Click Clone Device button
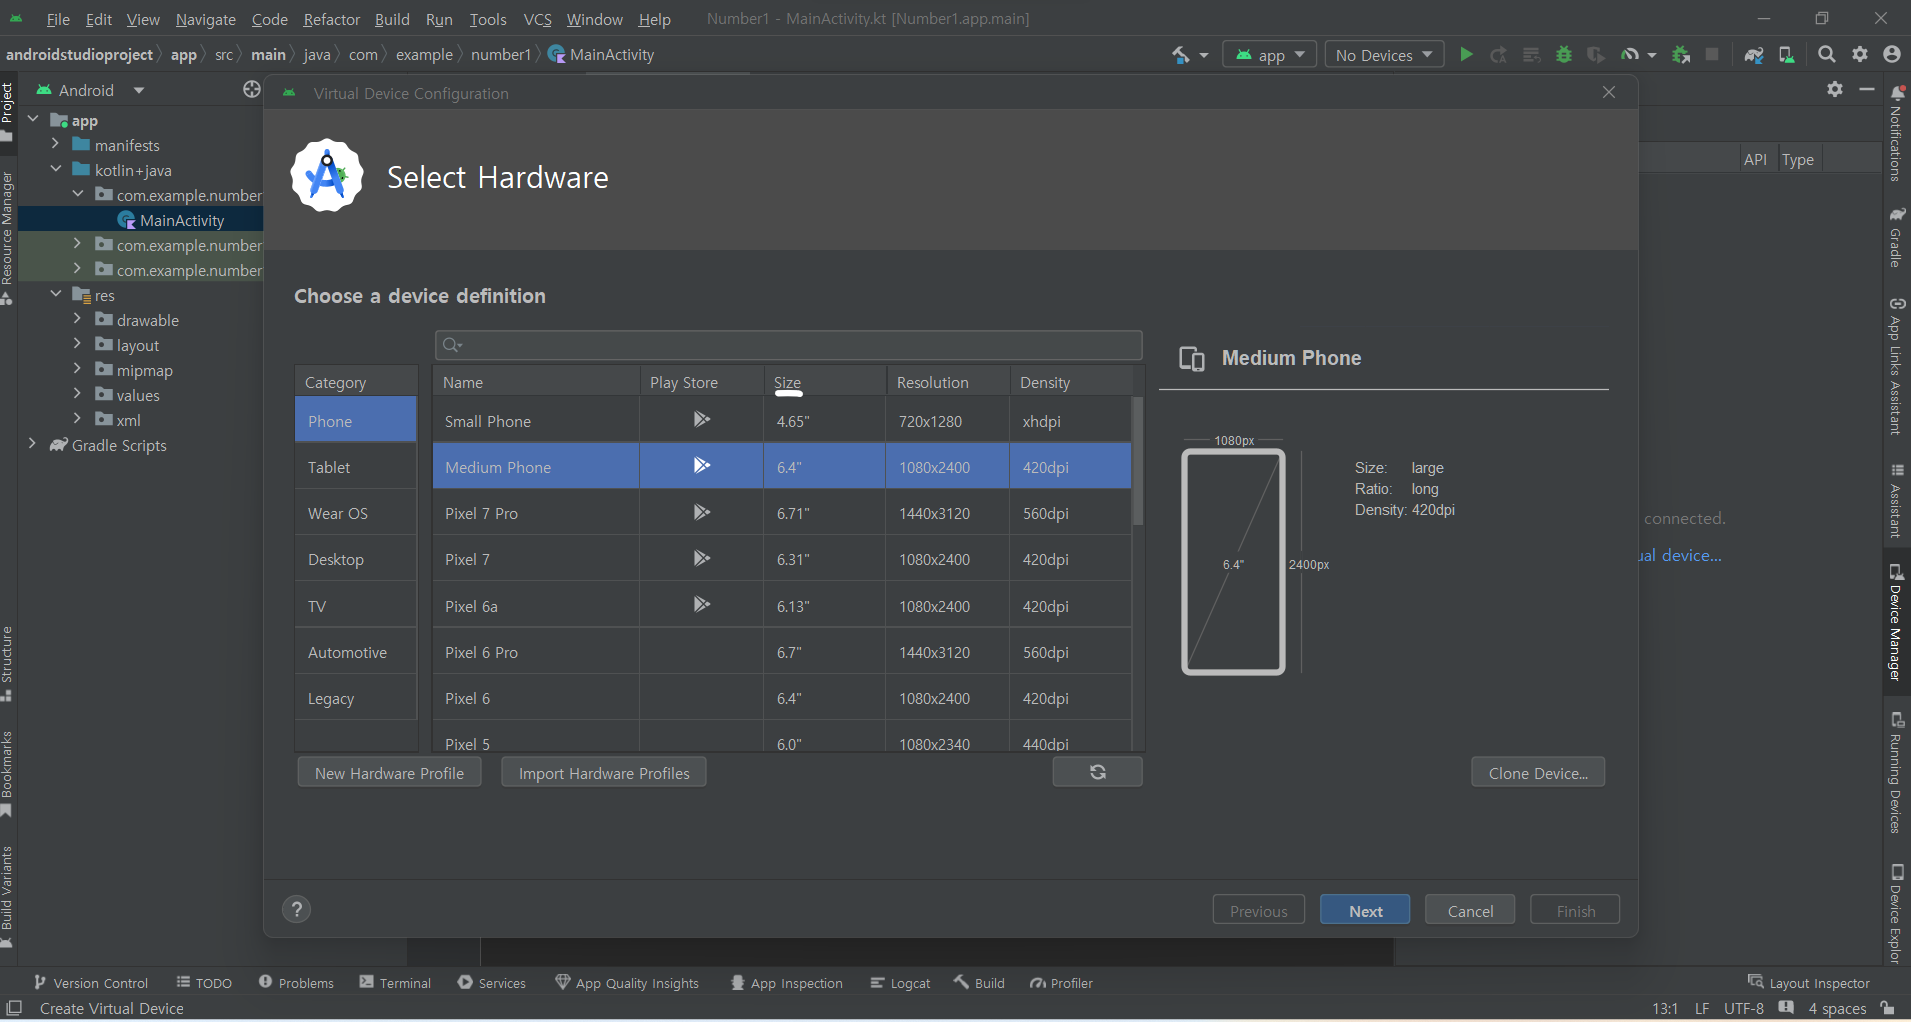 pos(1538,772)
